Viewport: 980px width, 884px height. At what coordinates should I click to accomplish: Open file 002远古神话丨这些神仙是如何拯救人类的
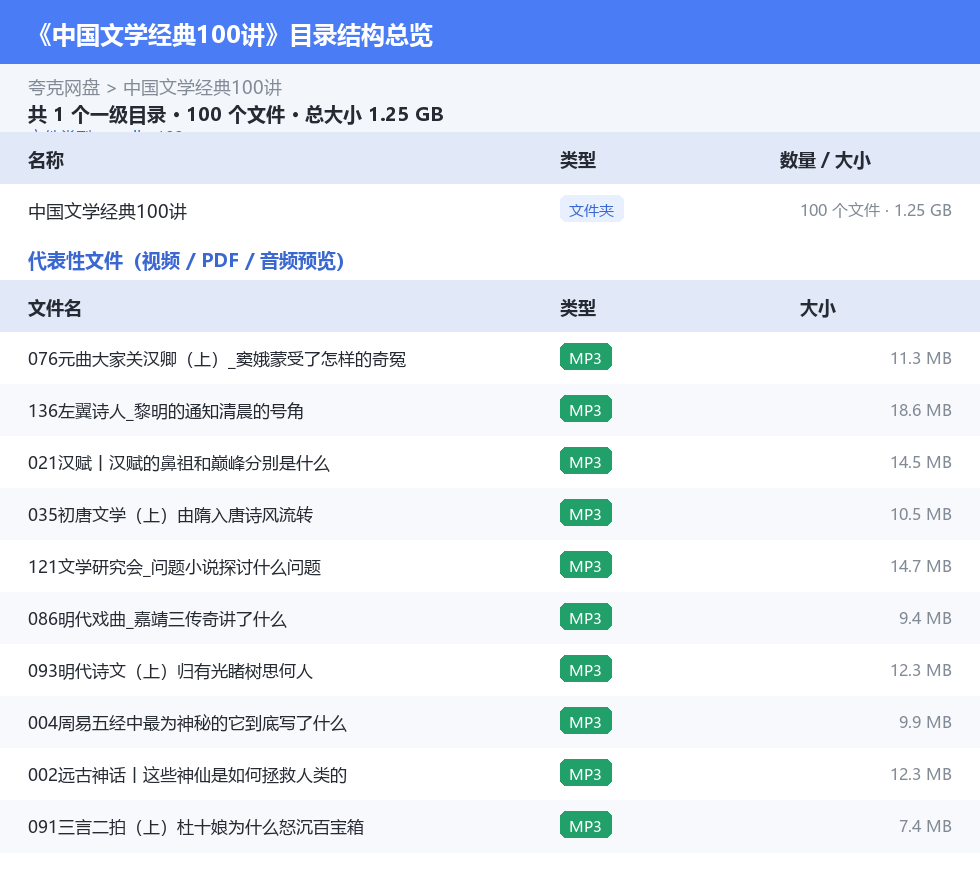click(x=188, y=774)
